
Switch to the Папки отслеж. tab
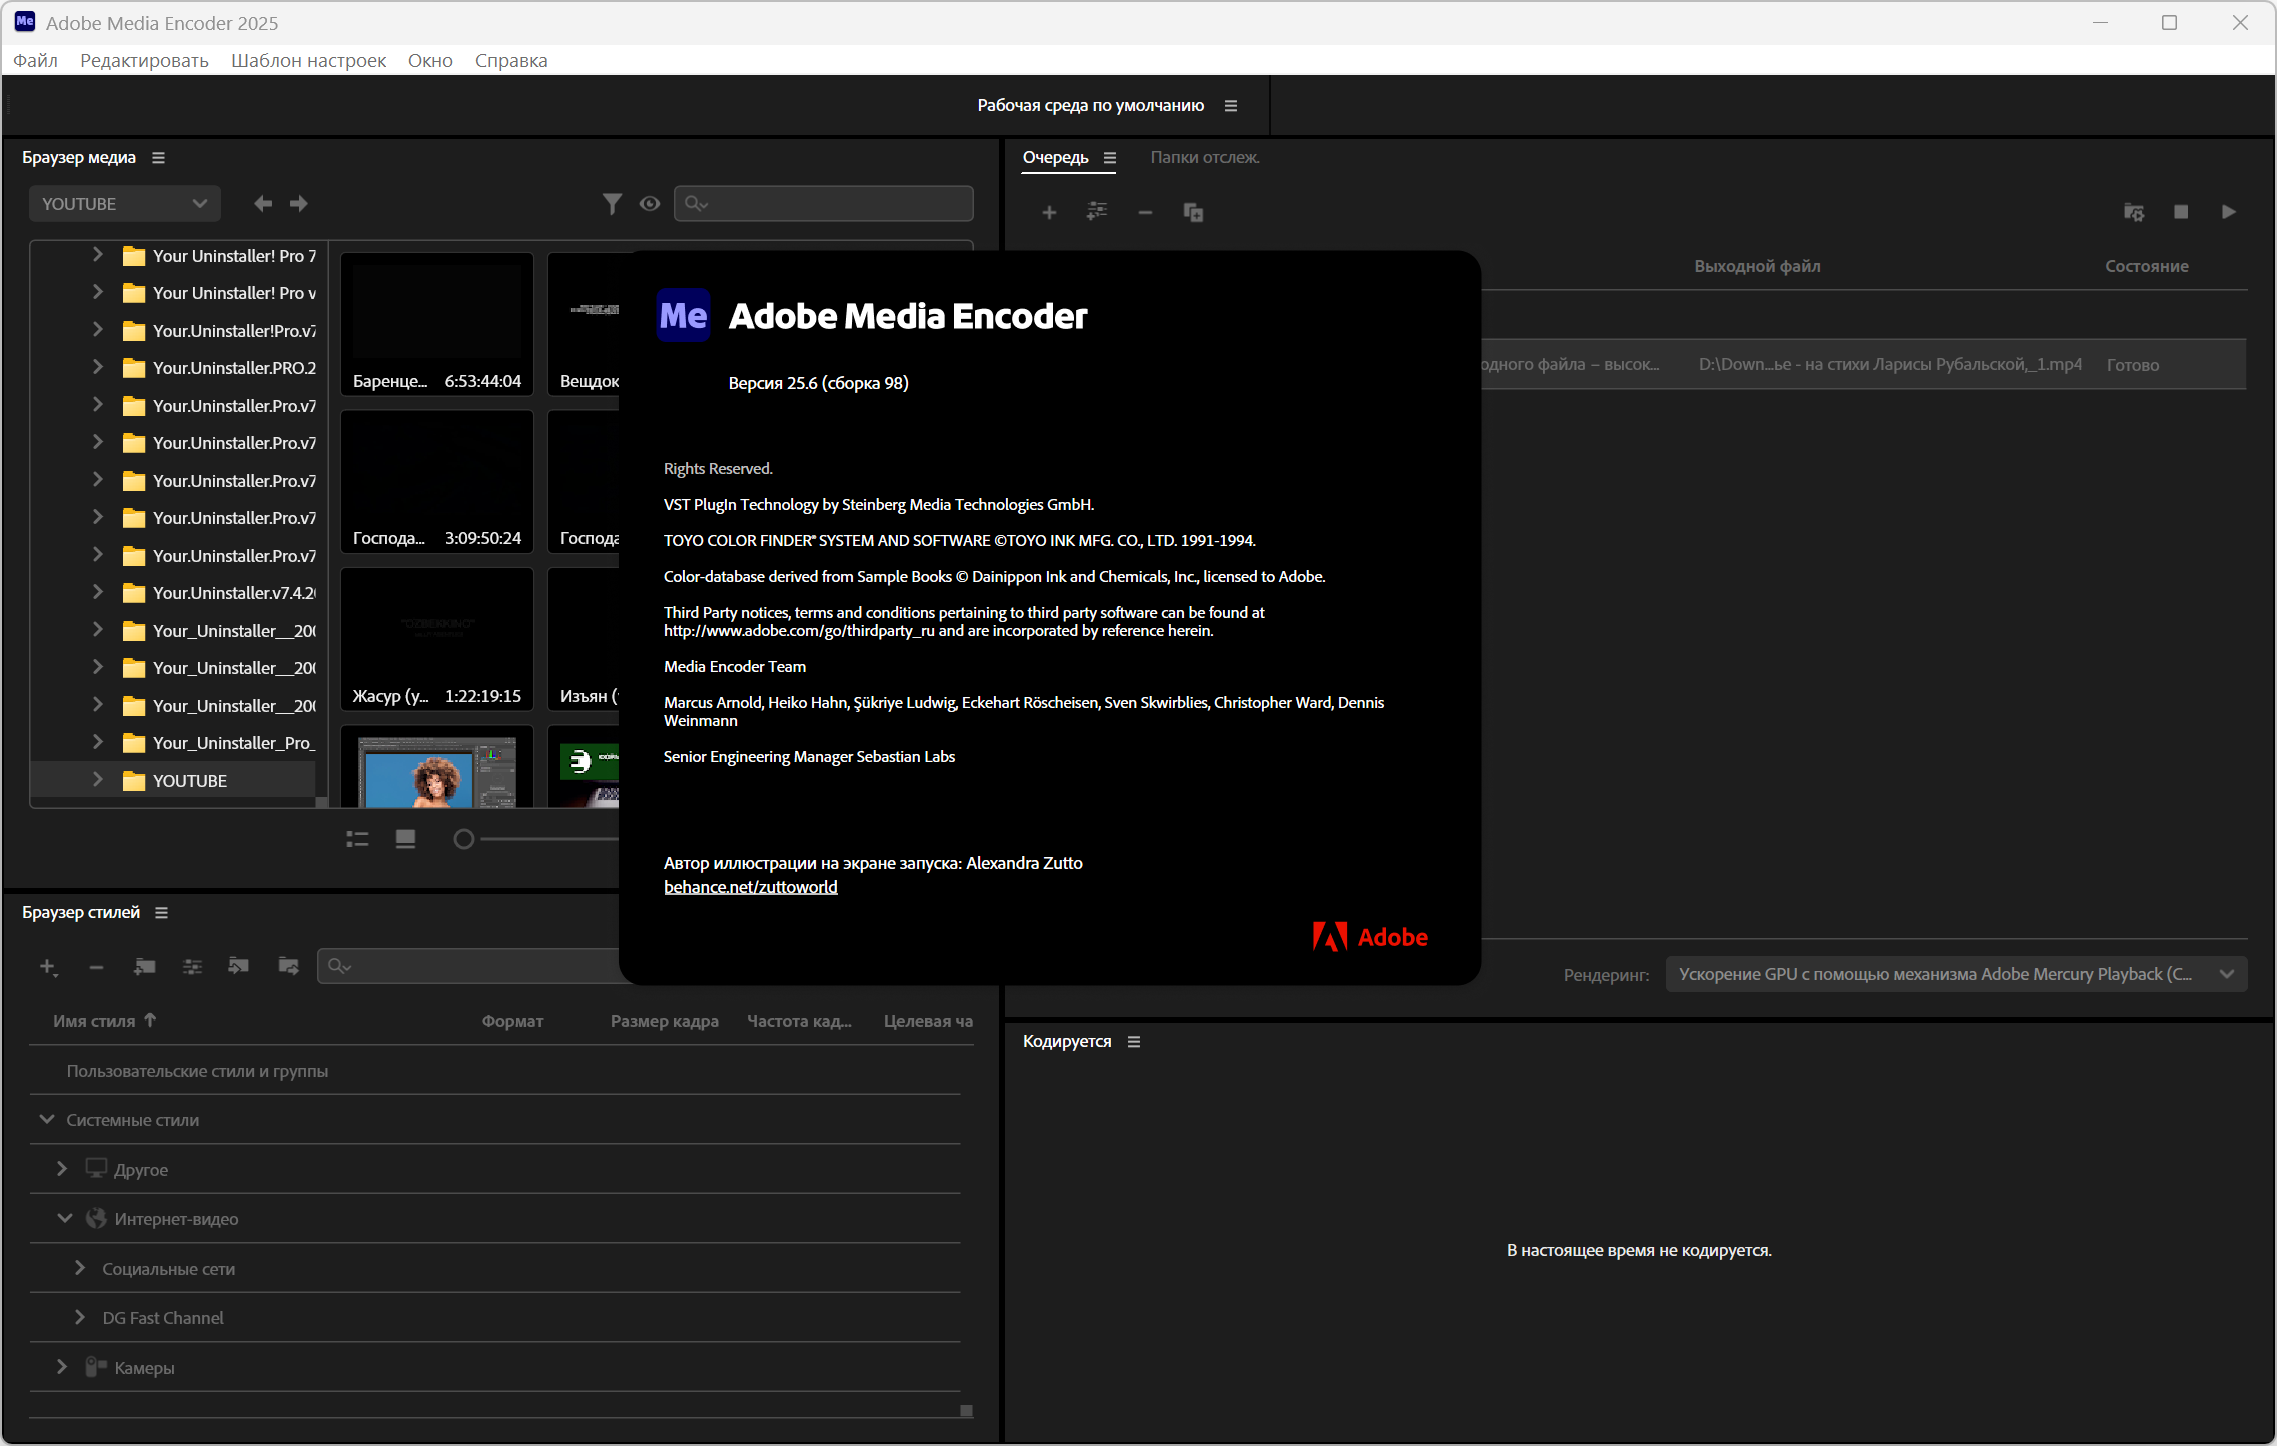pos(1204,157)
